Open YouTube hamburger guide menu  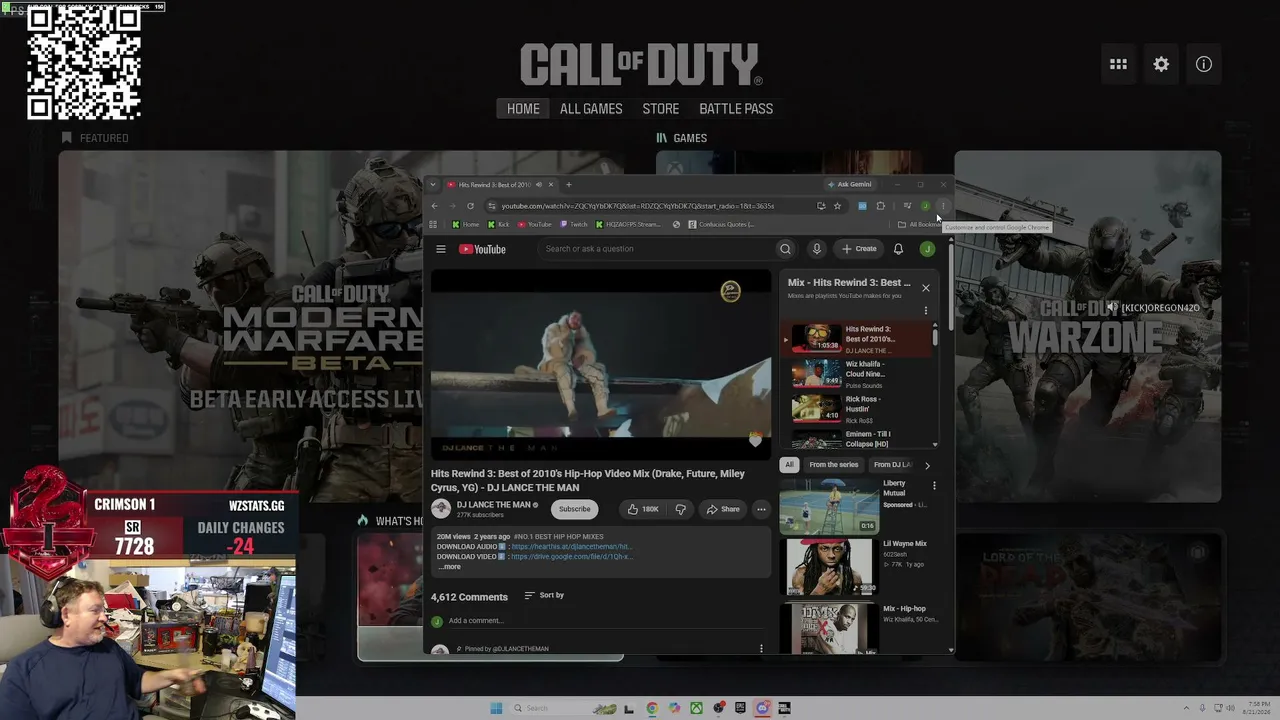coord(441,249)
